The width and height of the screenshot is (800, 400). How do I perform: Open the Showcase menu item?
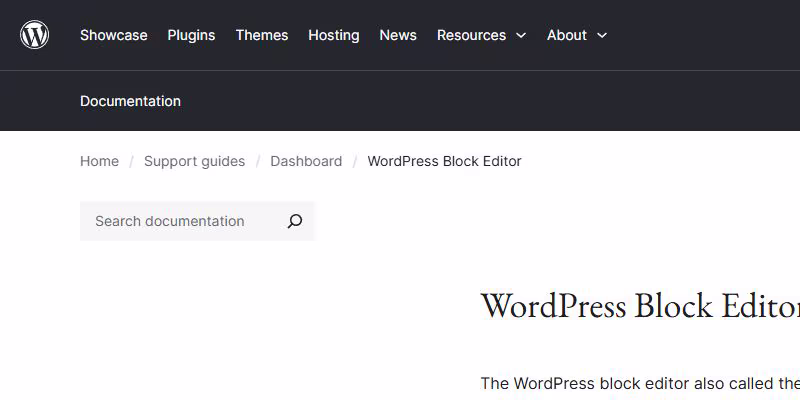click(x=114, y=35)
